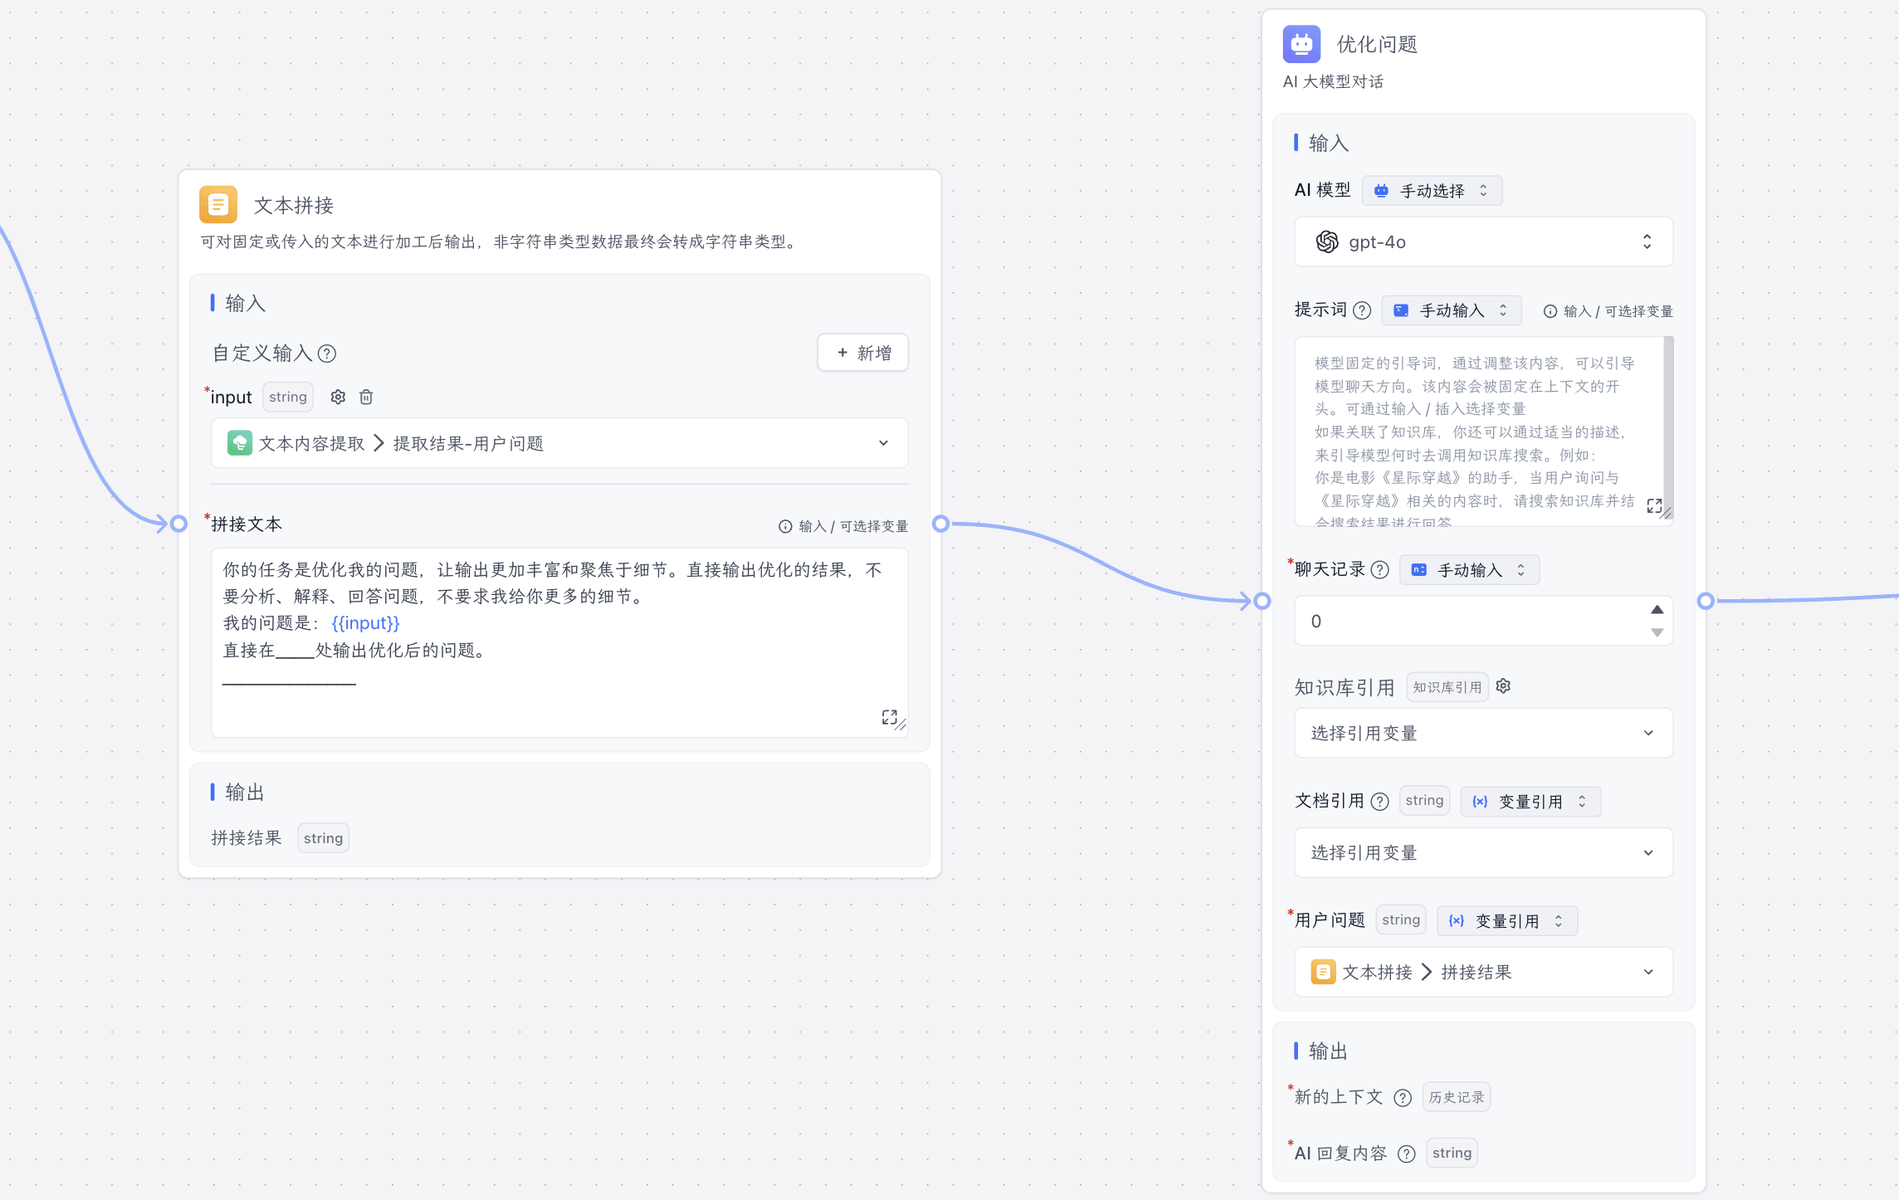Viewport: 1899px width, 1200px height.
Task: Open 知识库引用 settings gear
Action: (x=1503, y=686)
